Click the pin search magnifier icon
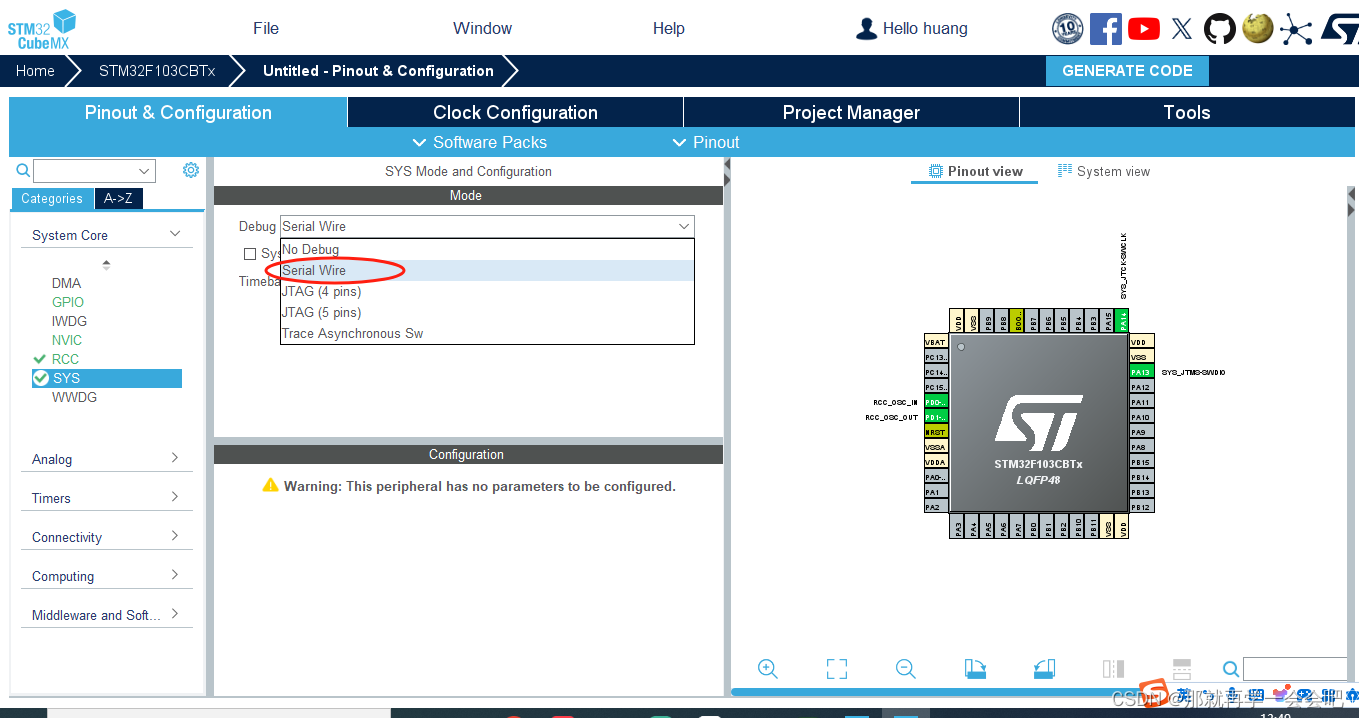 click(1231, 669)
